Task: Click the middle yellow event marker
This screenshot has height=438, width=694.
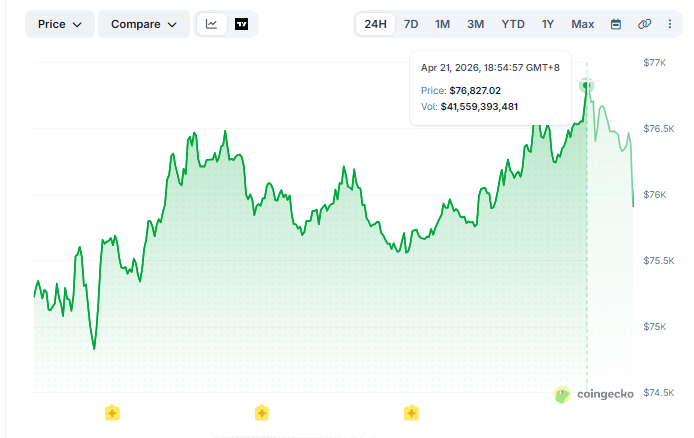Action: 261,412
